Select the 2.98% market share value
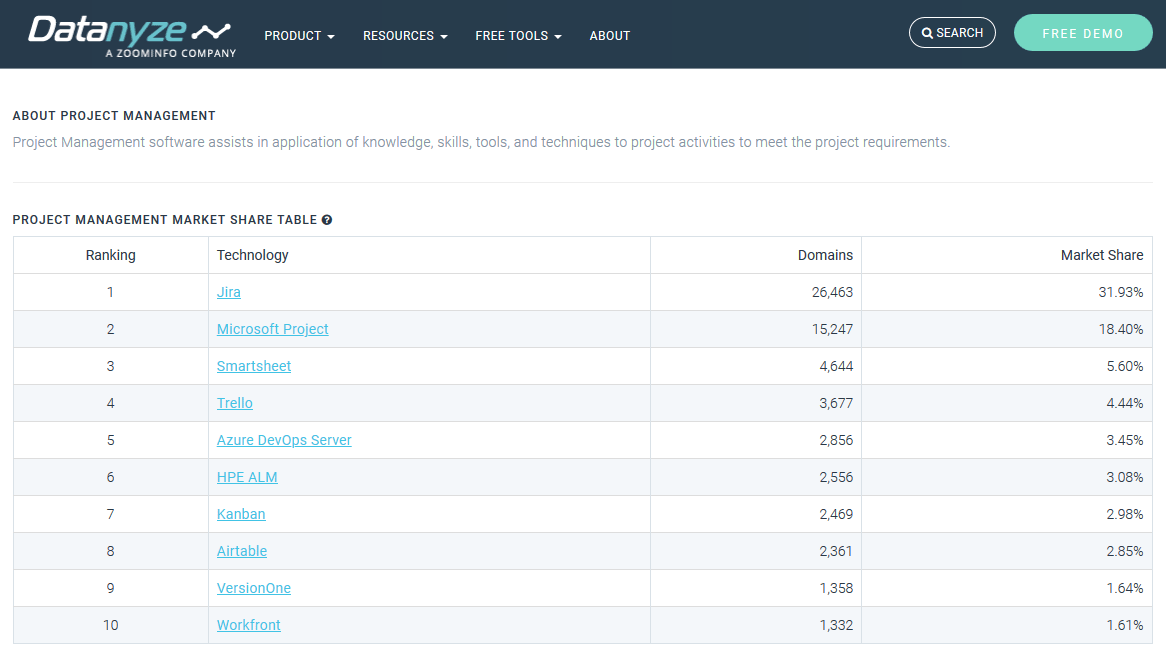1166x656 pixels. (x=1124, y=514)
